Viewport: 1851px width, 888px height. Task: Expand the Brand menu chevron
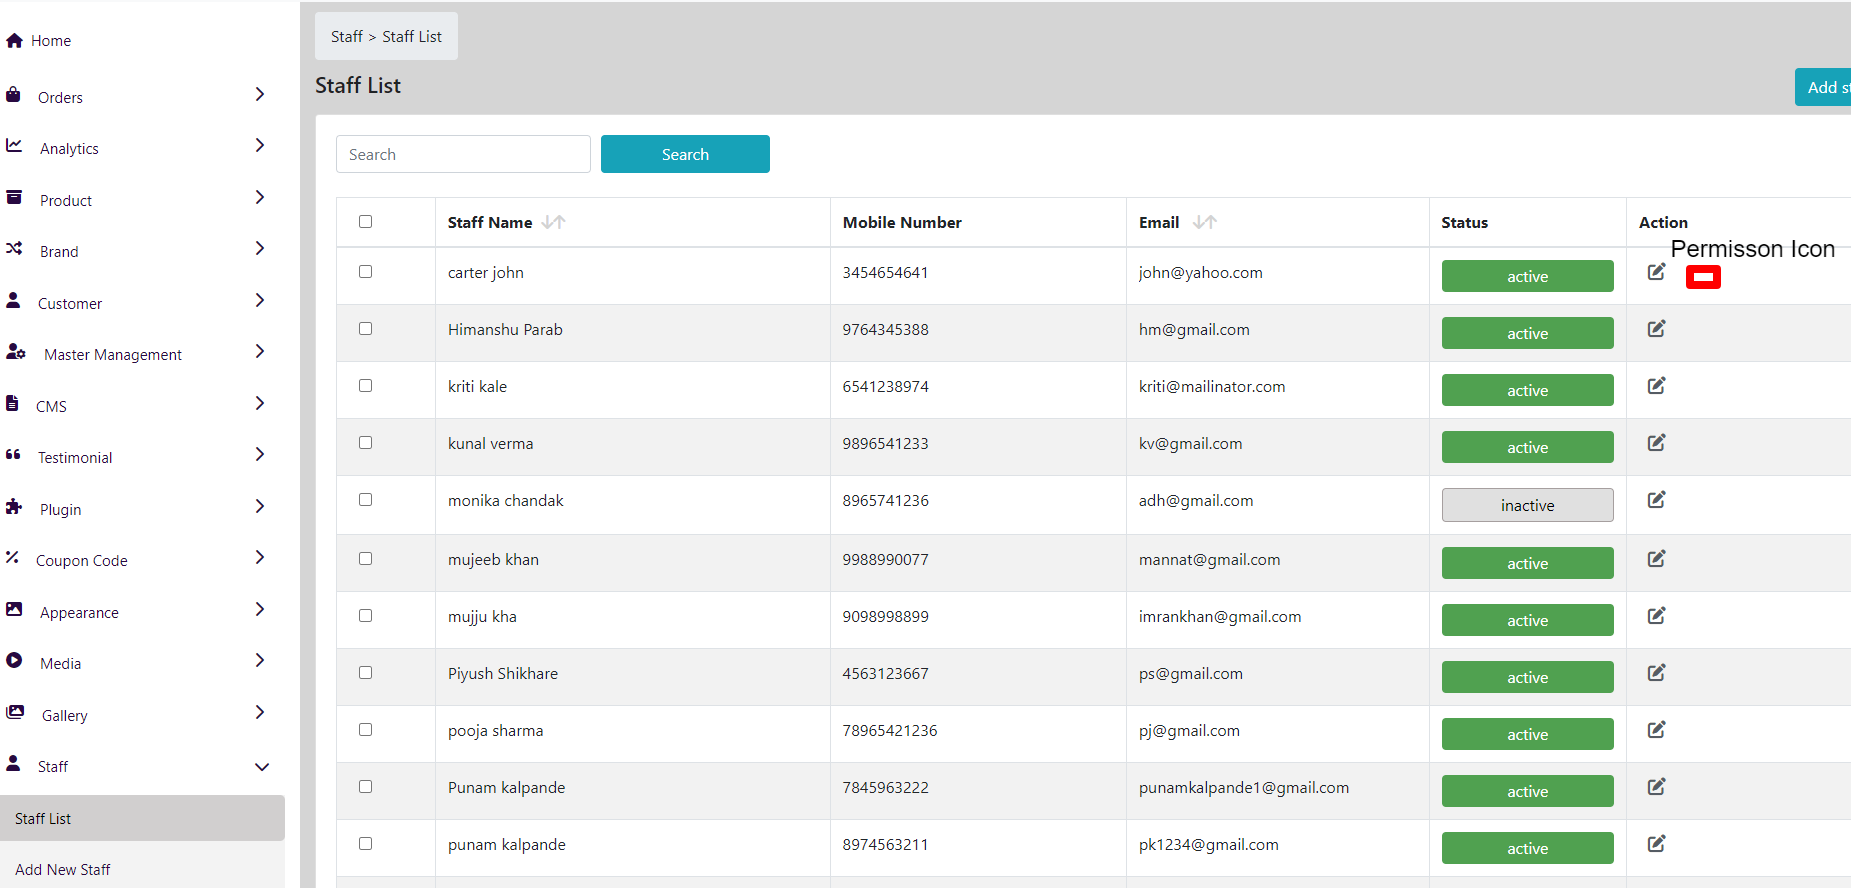(260, 248)
